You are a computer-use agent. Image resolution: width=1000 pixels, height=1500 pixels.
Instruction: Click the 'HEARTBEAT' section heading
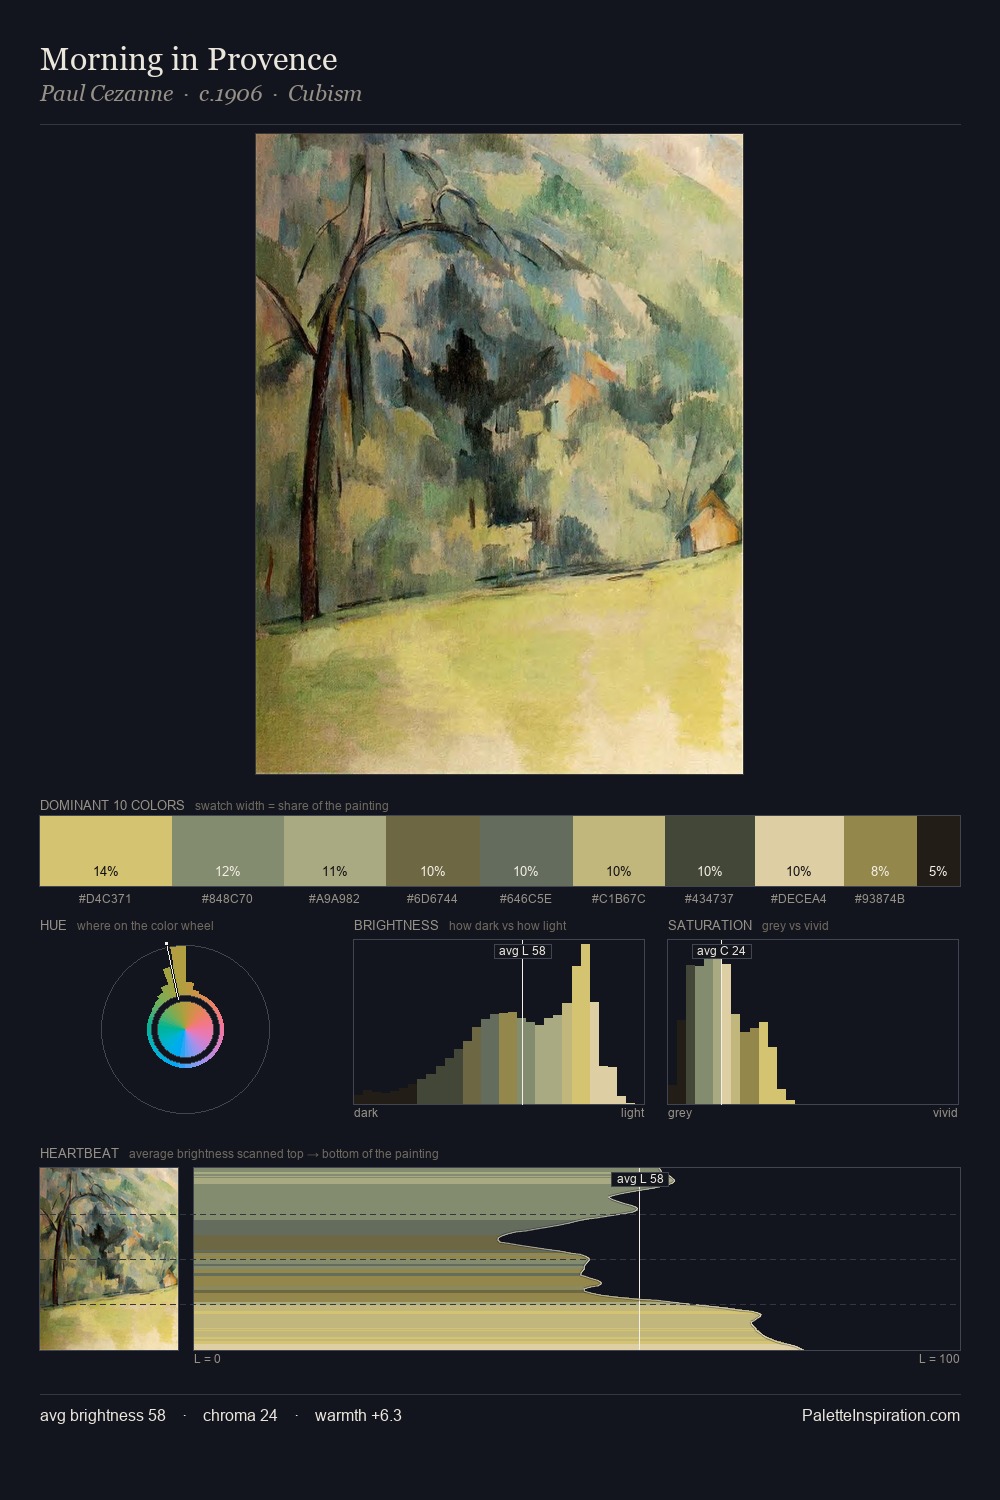[x=79, y=1153]
